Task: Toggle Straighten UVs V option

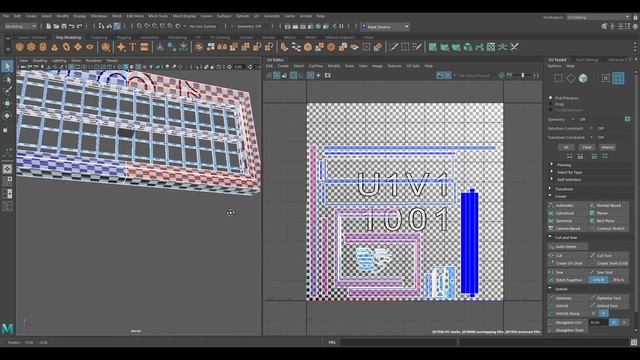Action: coord(624,322)
